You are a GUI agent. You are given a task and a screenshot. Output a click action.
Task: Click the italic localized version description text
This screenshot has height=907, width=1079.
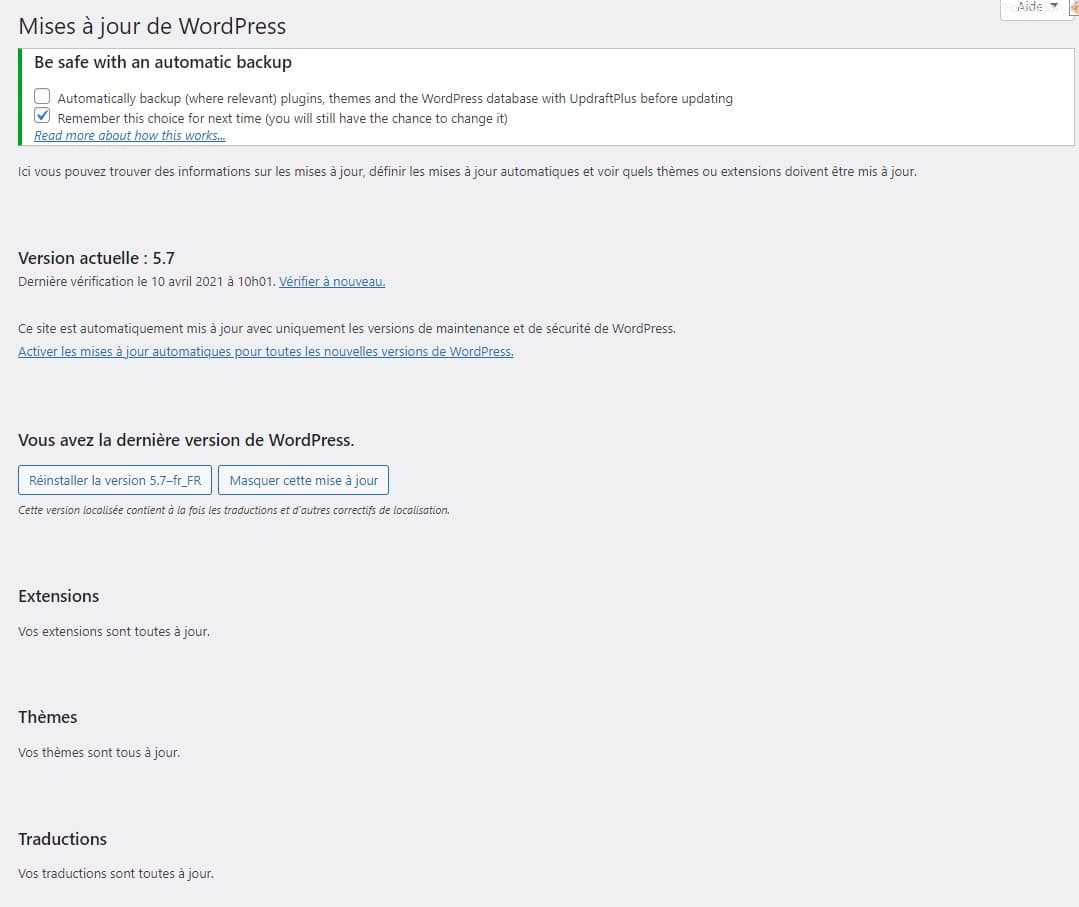[233, 510]
